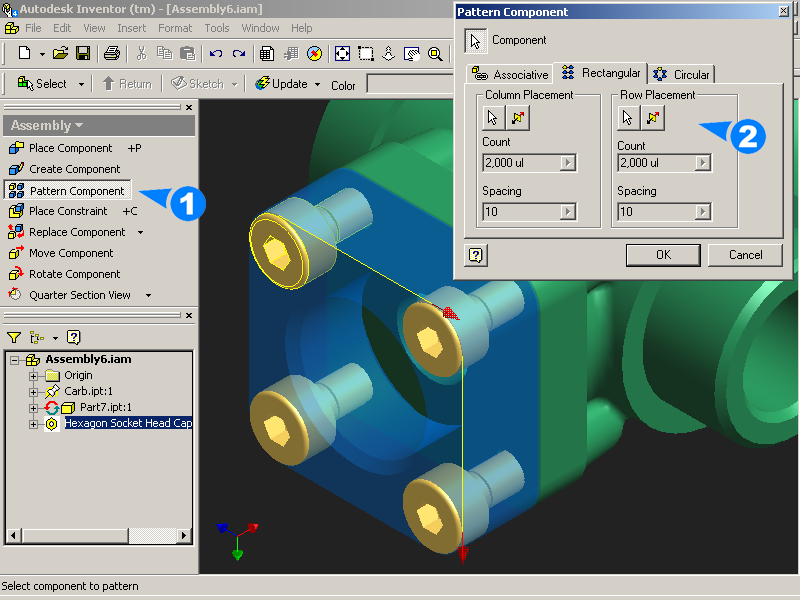Click the Color combo box field
Image resolution: width=800 pixels, height=600 pixels.
pos(410,84)
